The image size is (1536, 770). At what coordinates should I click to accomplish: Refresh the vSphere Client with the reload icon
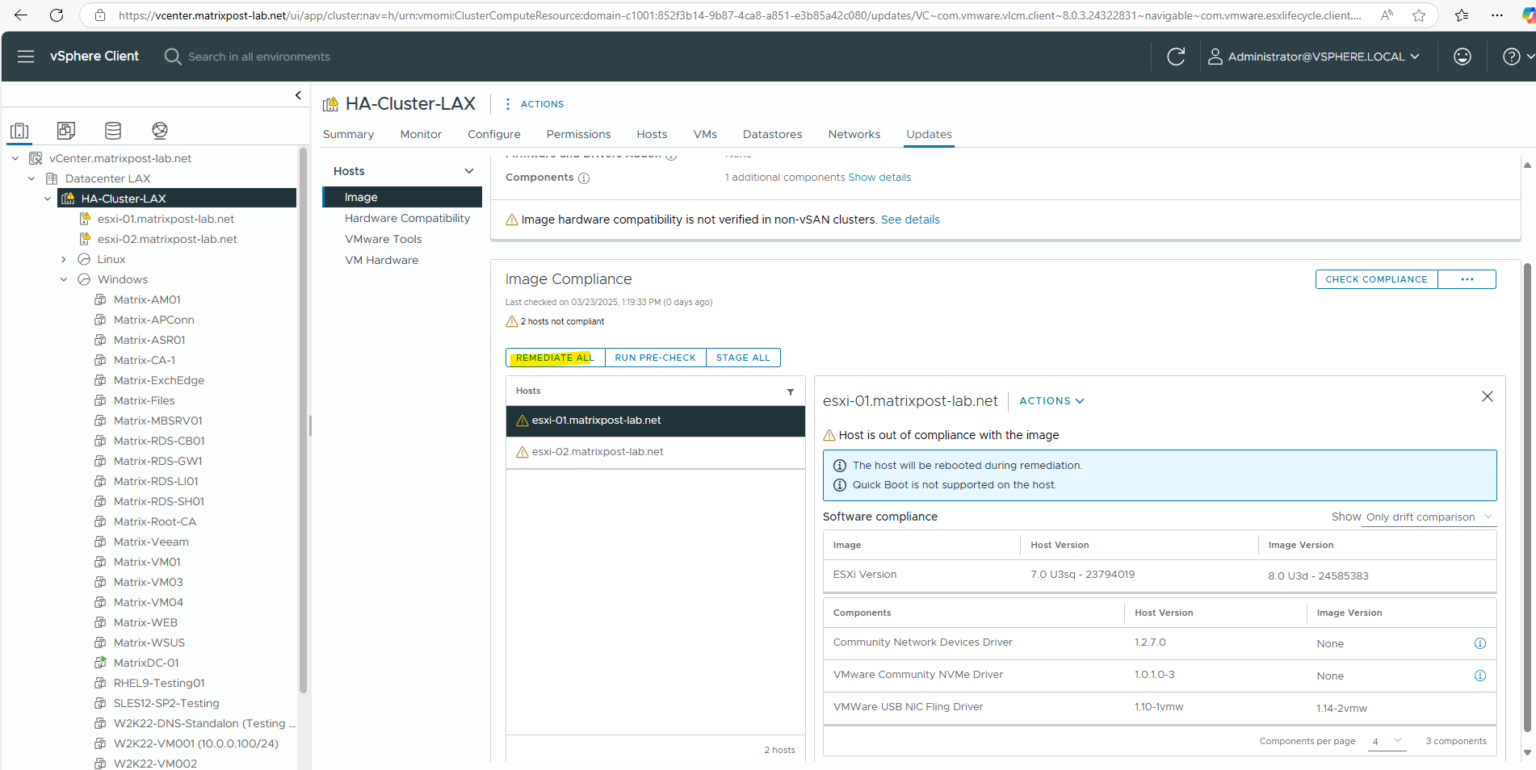point(1175,56)
